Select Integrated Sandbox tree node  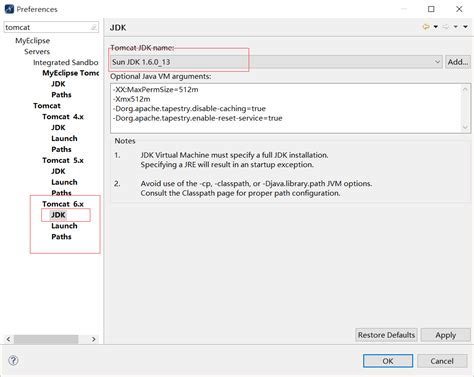[66, 63]
